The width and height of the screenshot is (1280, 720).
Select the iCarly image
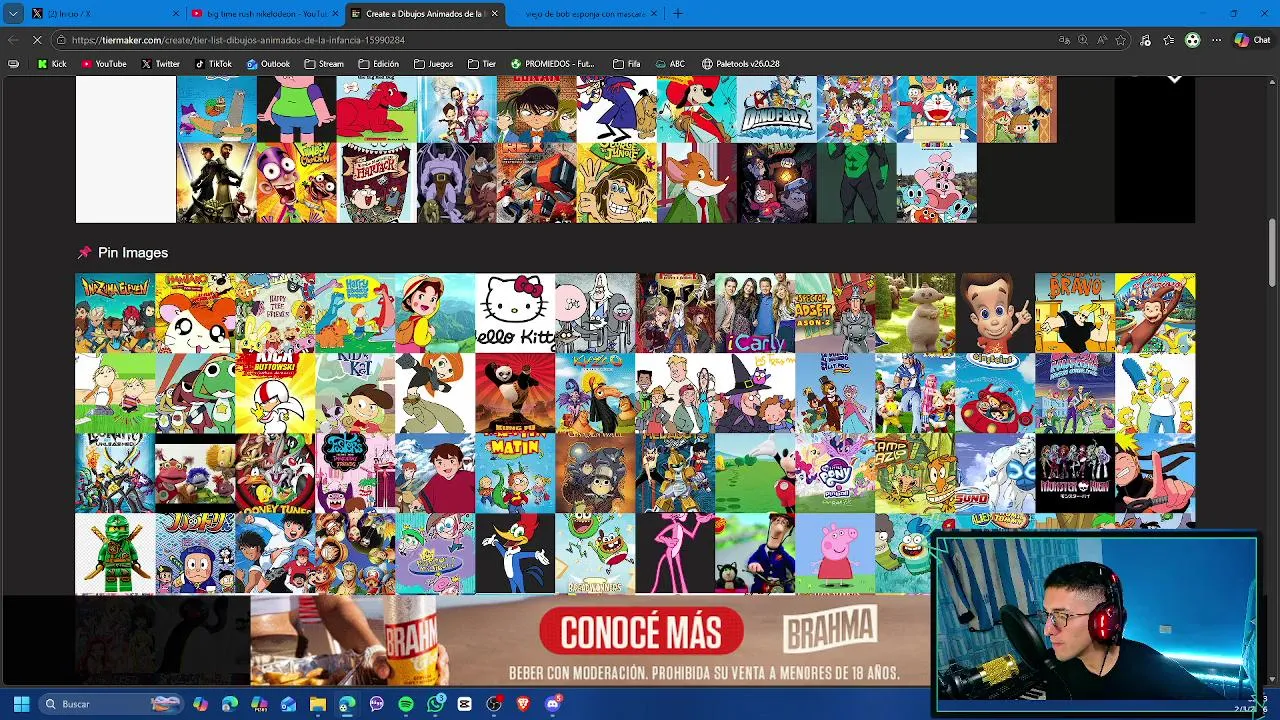point(755,313)
